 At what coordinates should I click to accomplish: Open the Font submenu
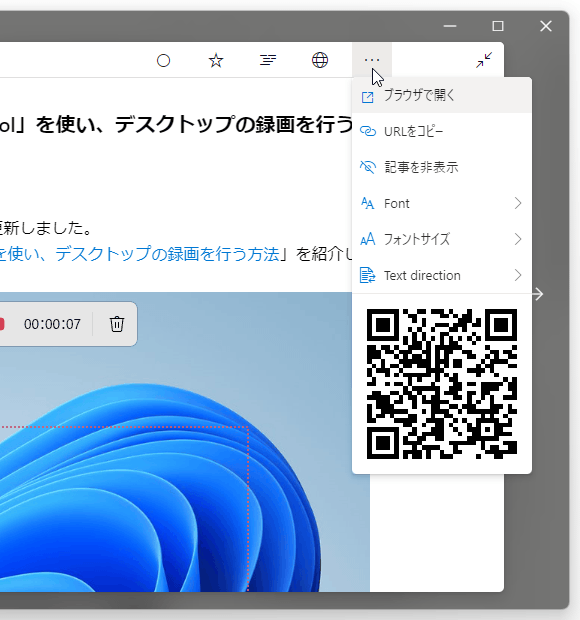tap(442, 203)
